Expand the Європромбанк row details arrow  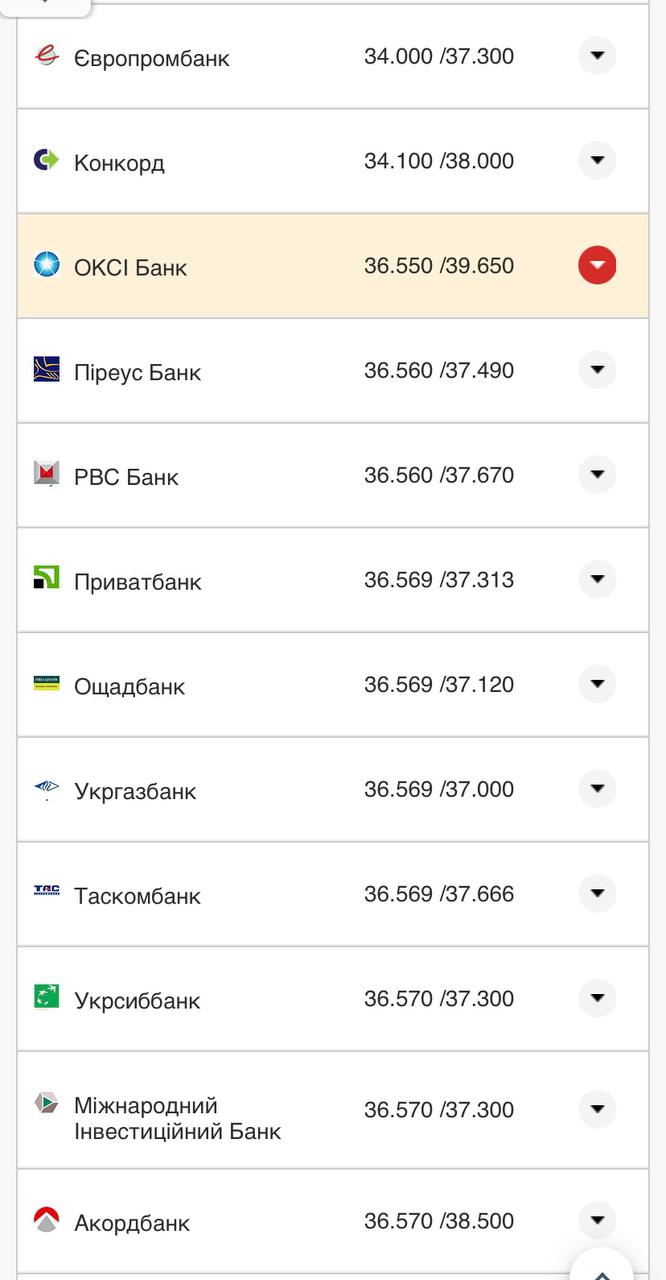click(597, 56)
